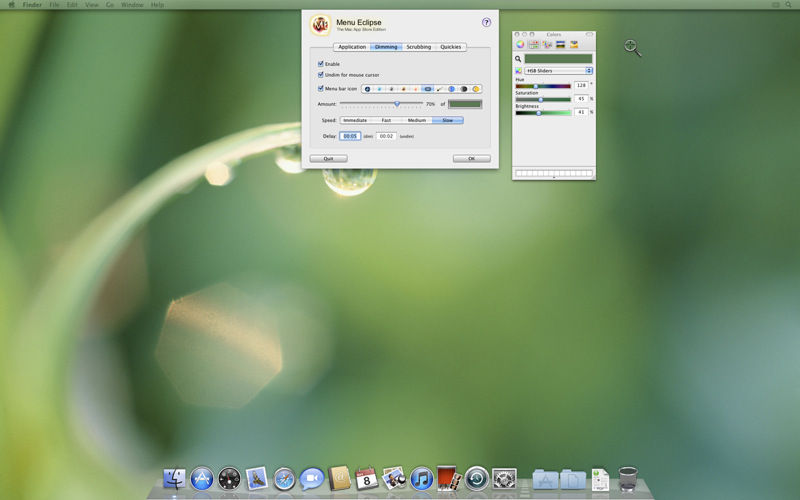Click the HSB color-mode icon beside the popup
Image resolution: width=800 pixels, height=500 pixels.
point(518,70)
